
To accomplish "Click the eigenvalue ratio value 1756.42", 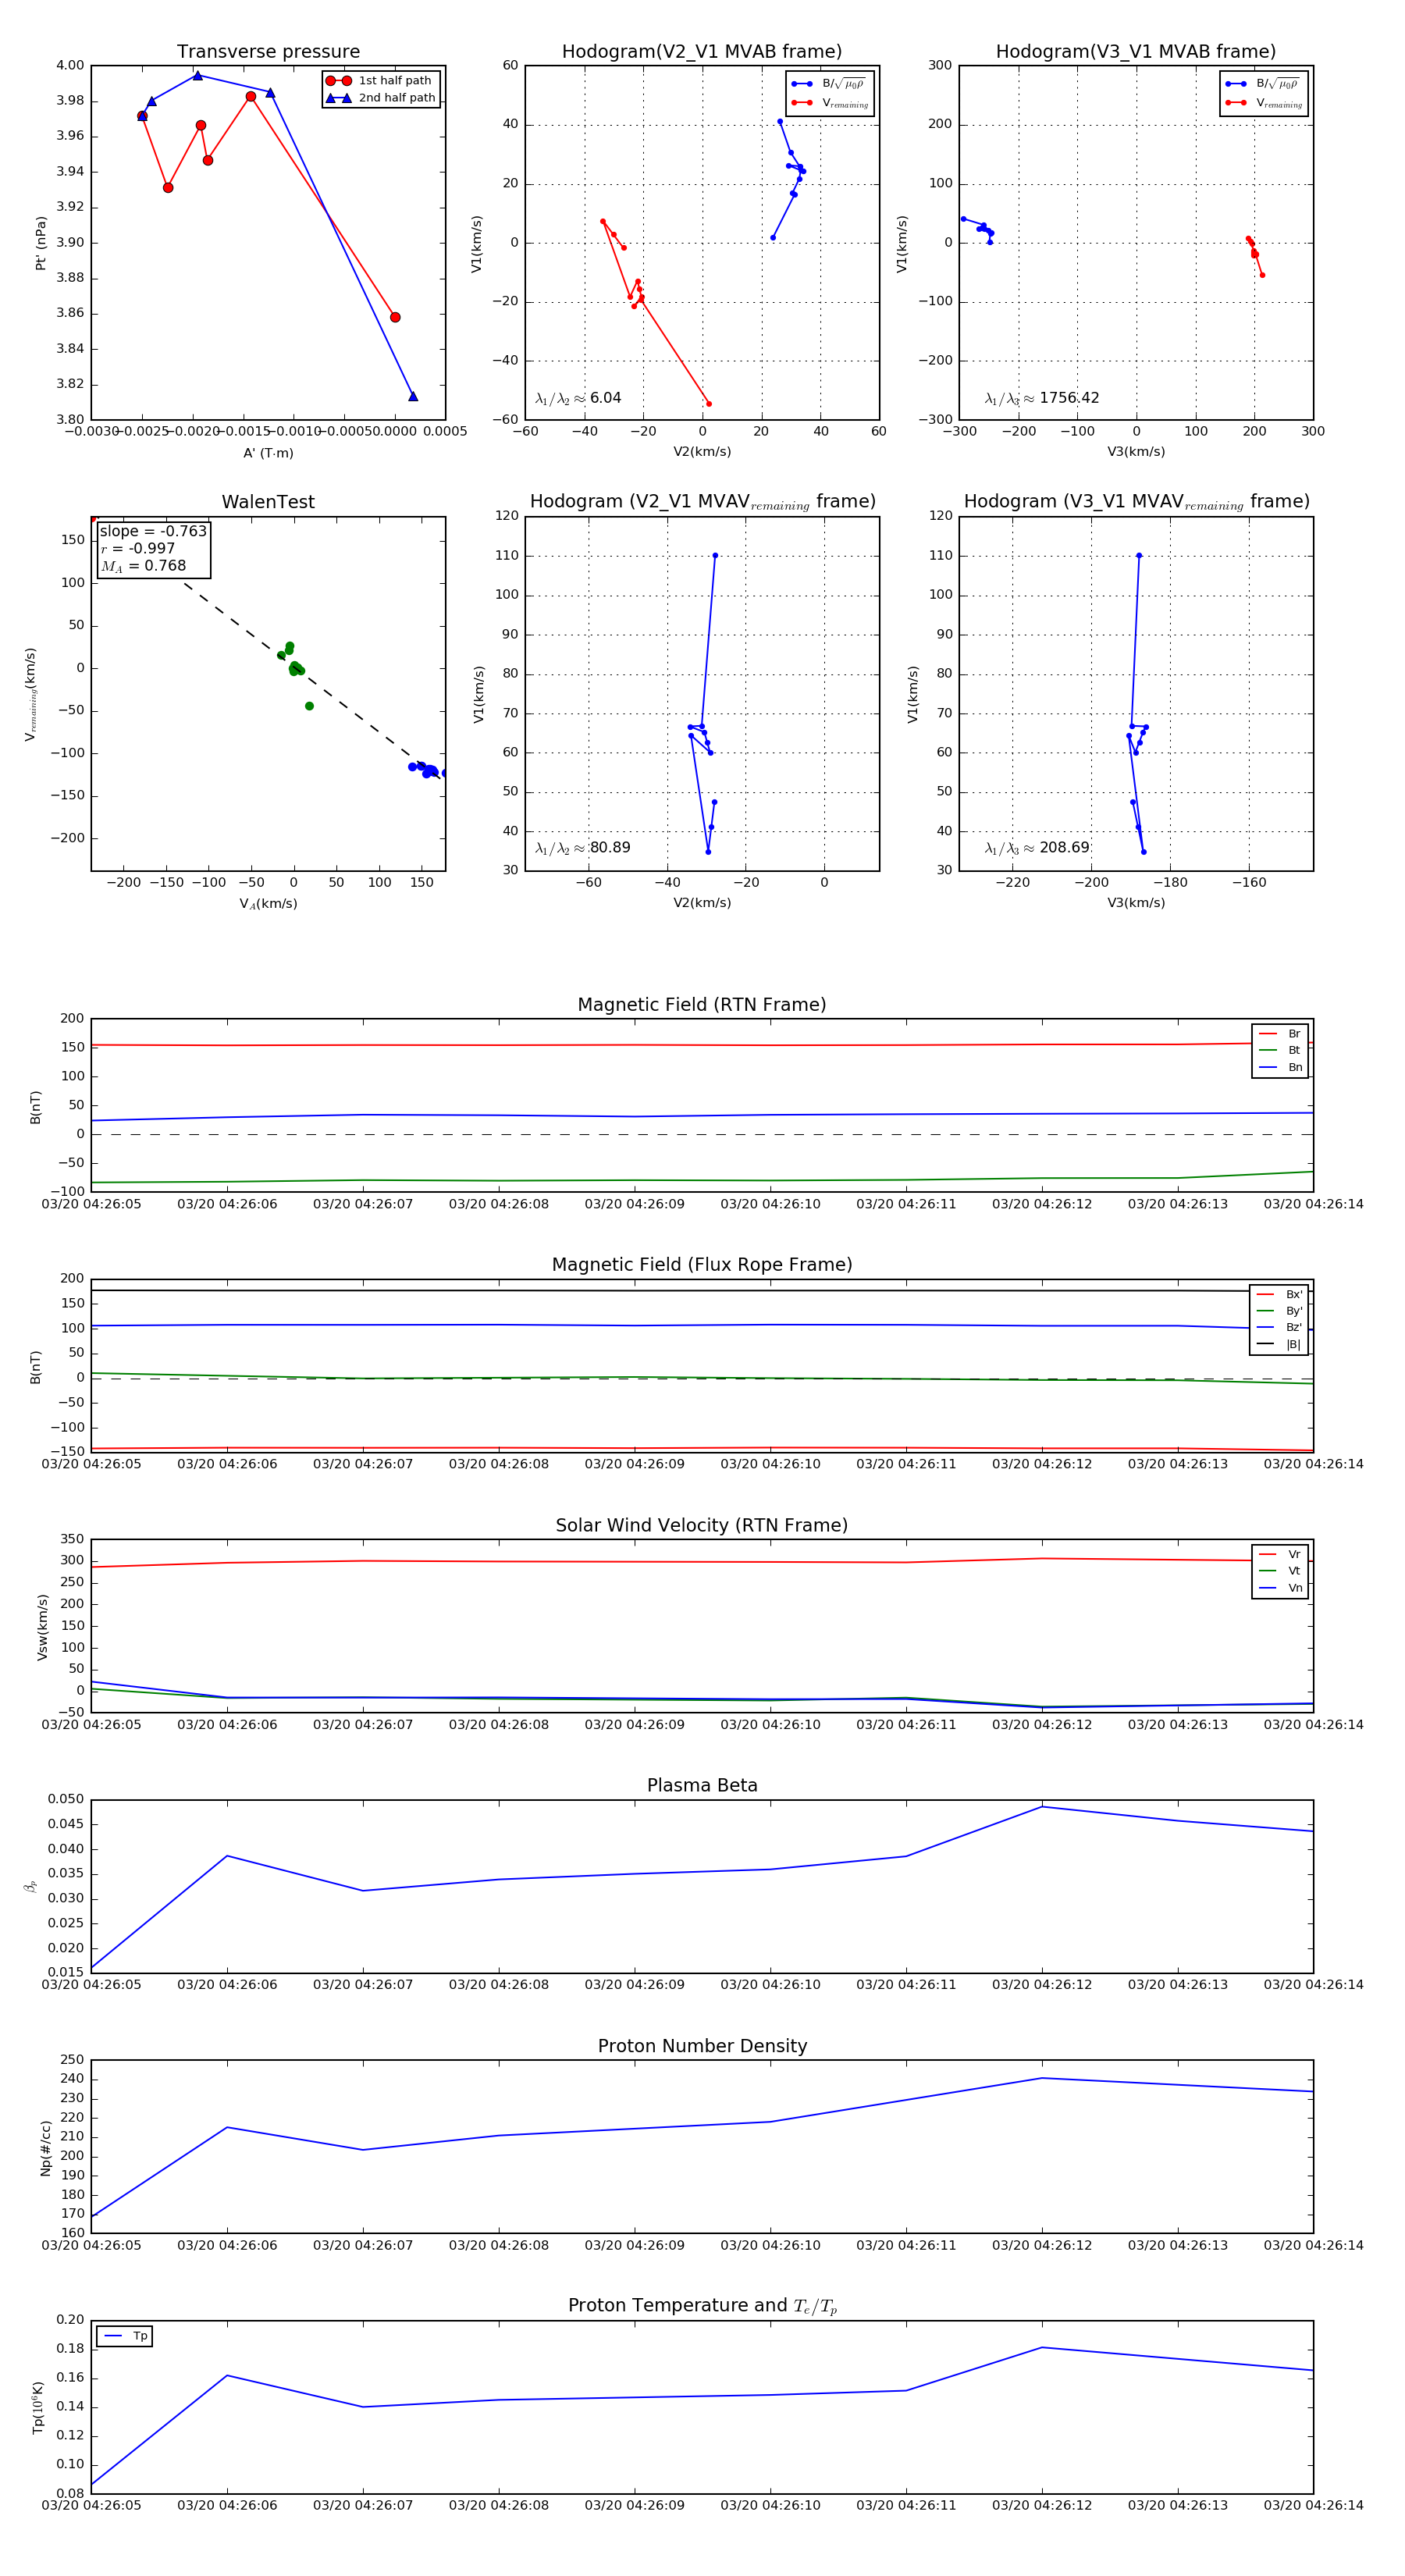I will (x=1069, y=398).
